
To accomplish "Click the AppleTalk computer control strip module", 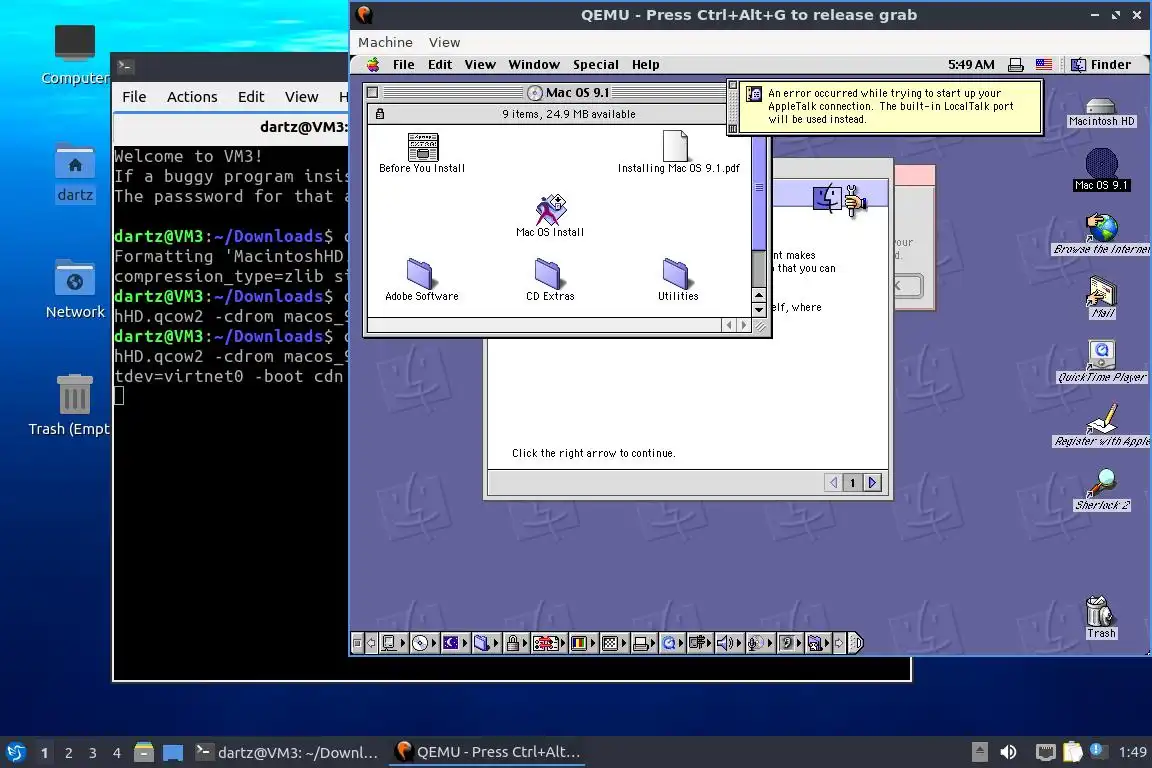I will click(392, 643).
